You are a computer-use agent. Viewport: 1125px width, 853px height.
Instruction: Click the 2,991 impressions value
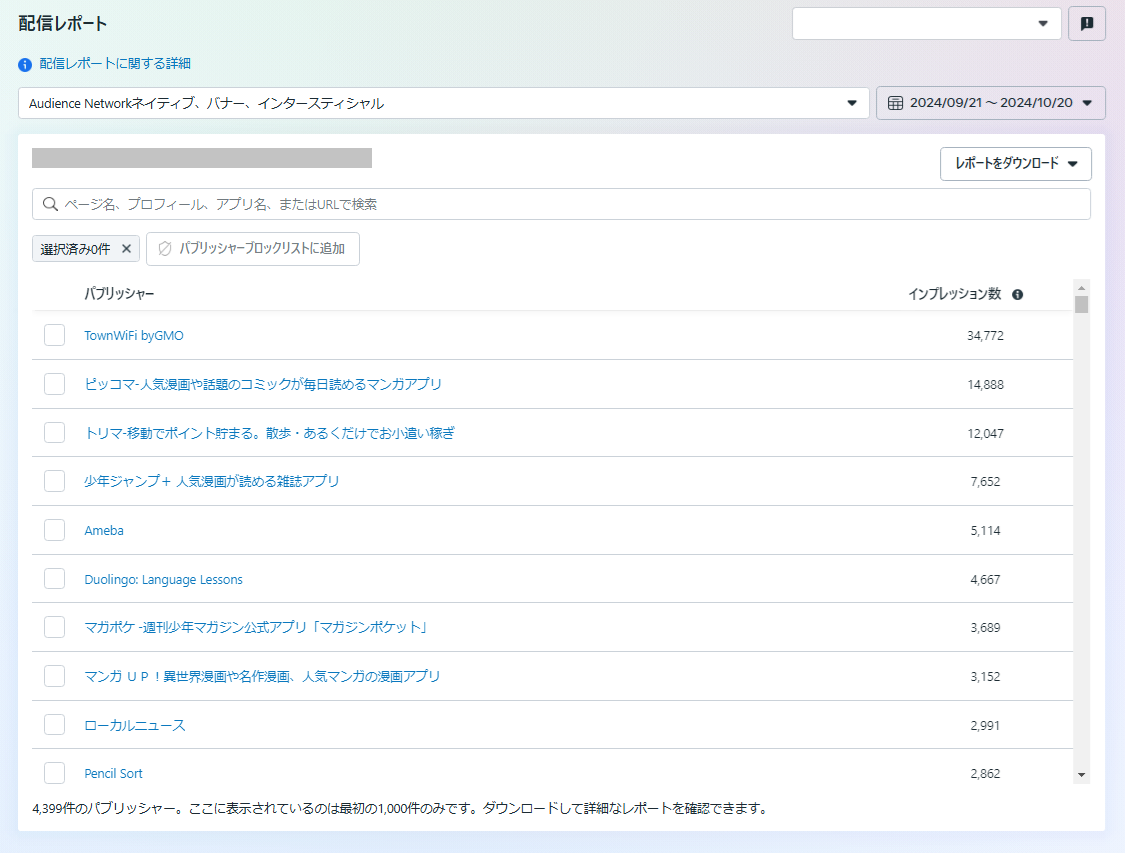coord(985,725)
